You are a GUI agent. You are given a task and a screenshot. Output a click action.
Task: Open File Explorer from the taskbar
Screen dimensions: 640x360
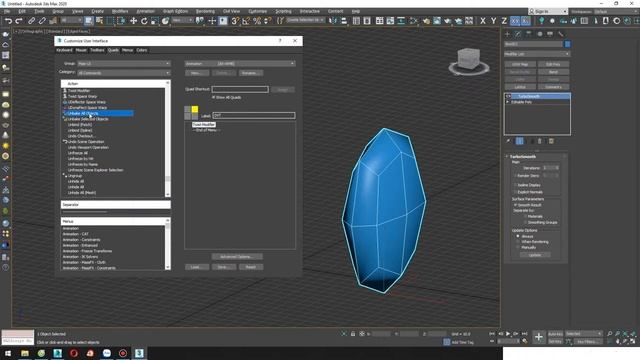point(25,353)
